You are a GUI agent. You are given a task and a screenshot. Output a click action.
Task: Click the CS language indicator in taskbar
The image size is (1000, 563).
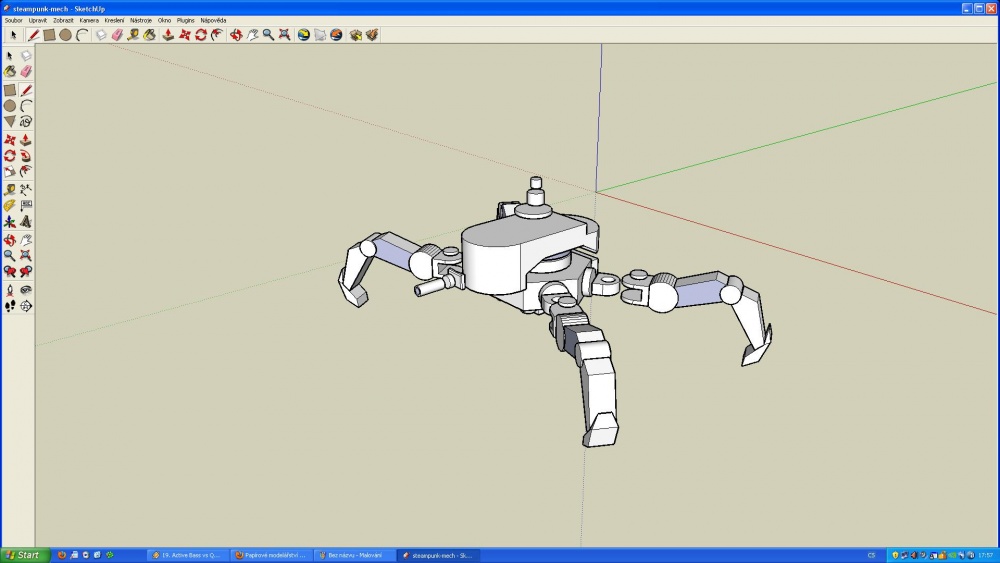pyautogui.click(x=872, y=555)
